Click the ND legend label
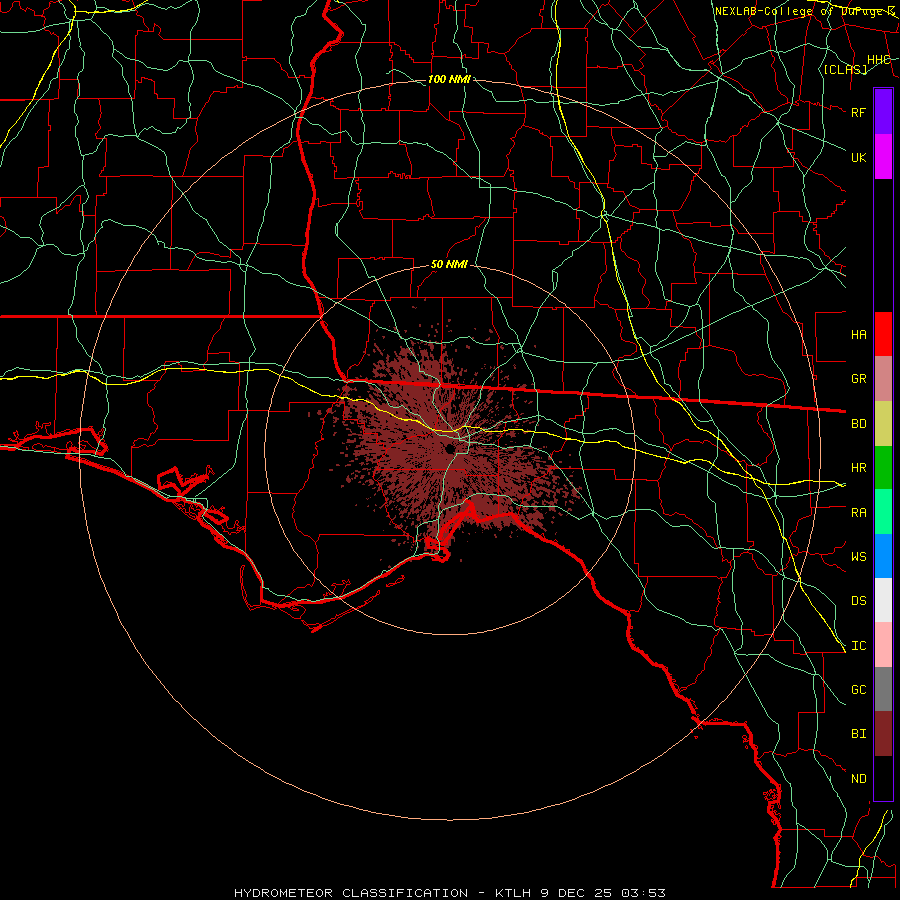 click(858, 779)
